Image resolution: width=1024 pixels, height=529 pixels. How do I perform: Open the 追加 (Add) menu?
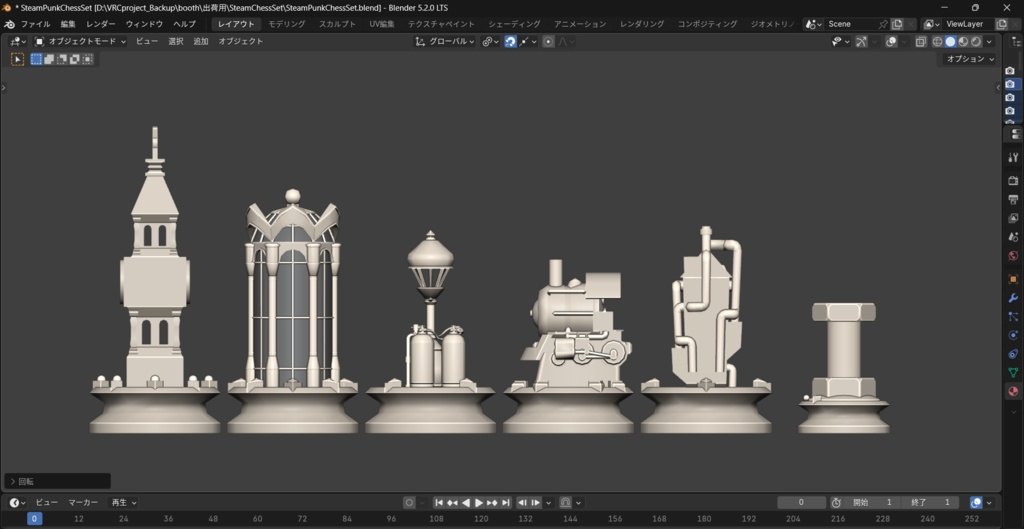[200, 41]
